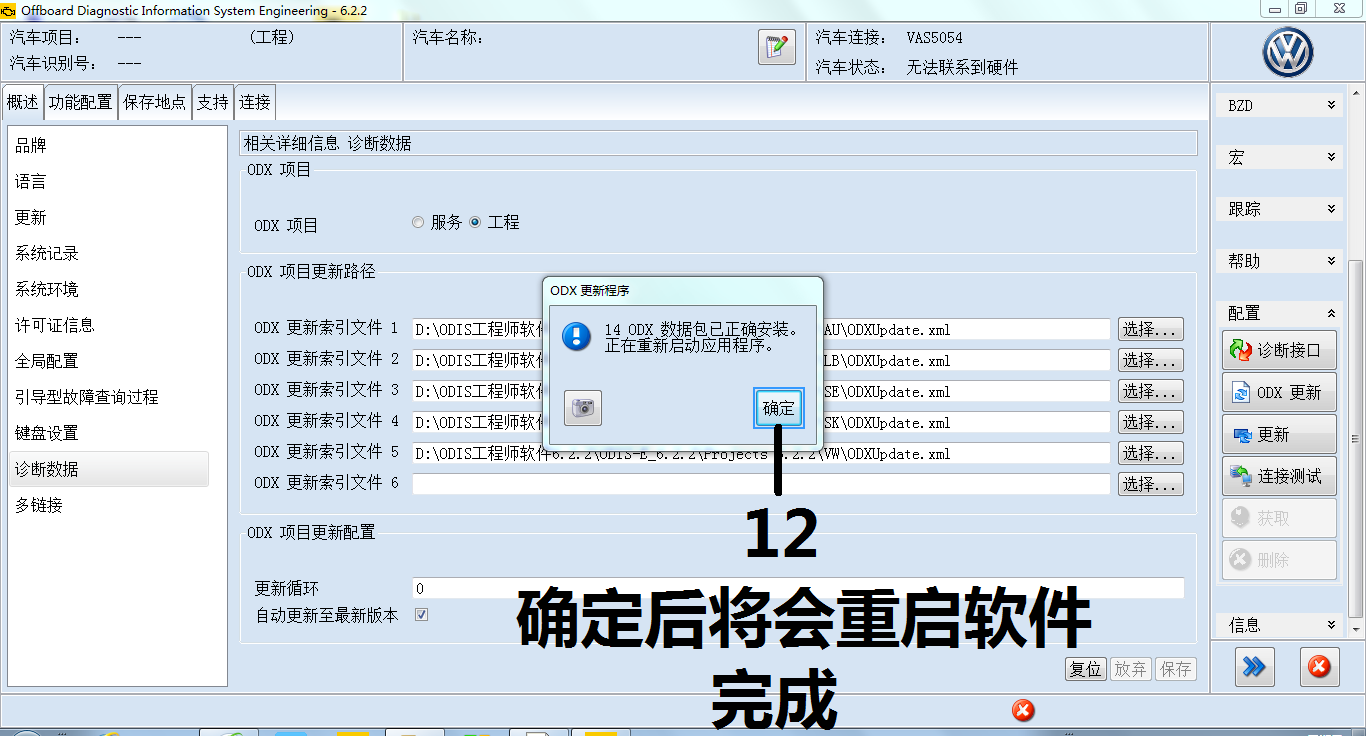Viewport: 1366px width, 736px height.
Task: Click 选择... for index file 6
Action: [x=1151, y=484]
